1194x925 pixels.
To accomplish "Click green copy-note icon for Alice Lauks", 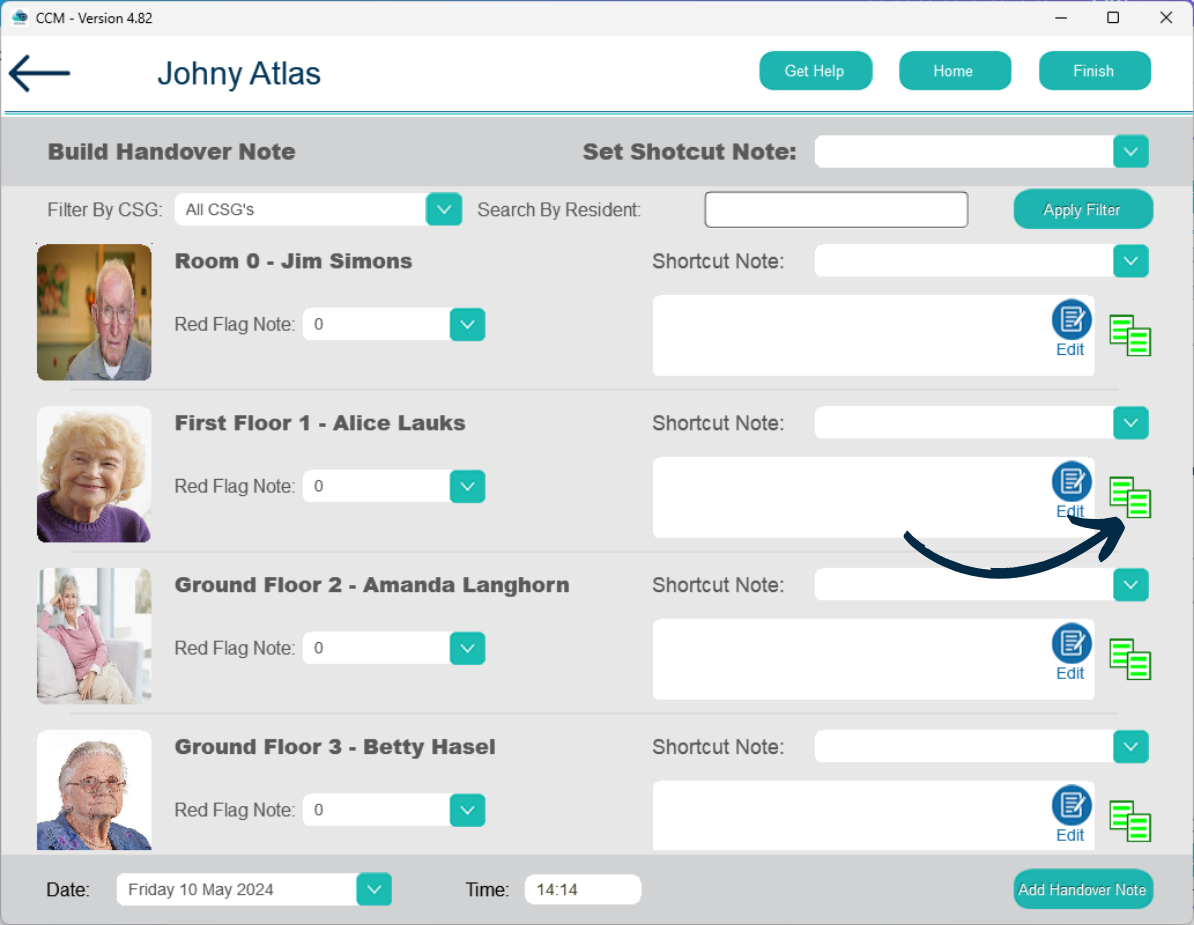I will (1130, 498).
